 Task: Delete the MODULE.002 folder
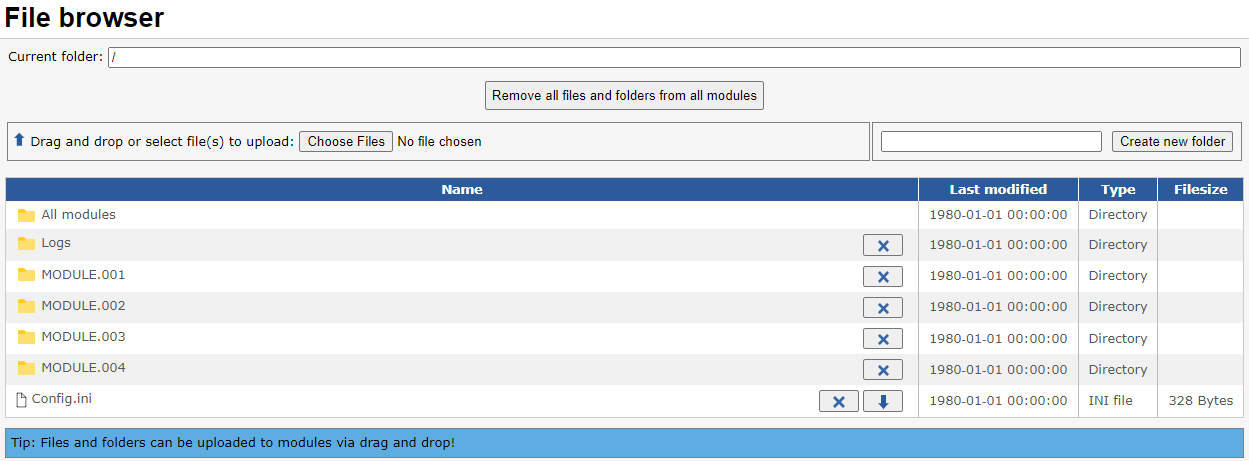(882, 307)
